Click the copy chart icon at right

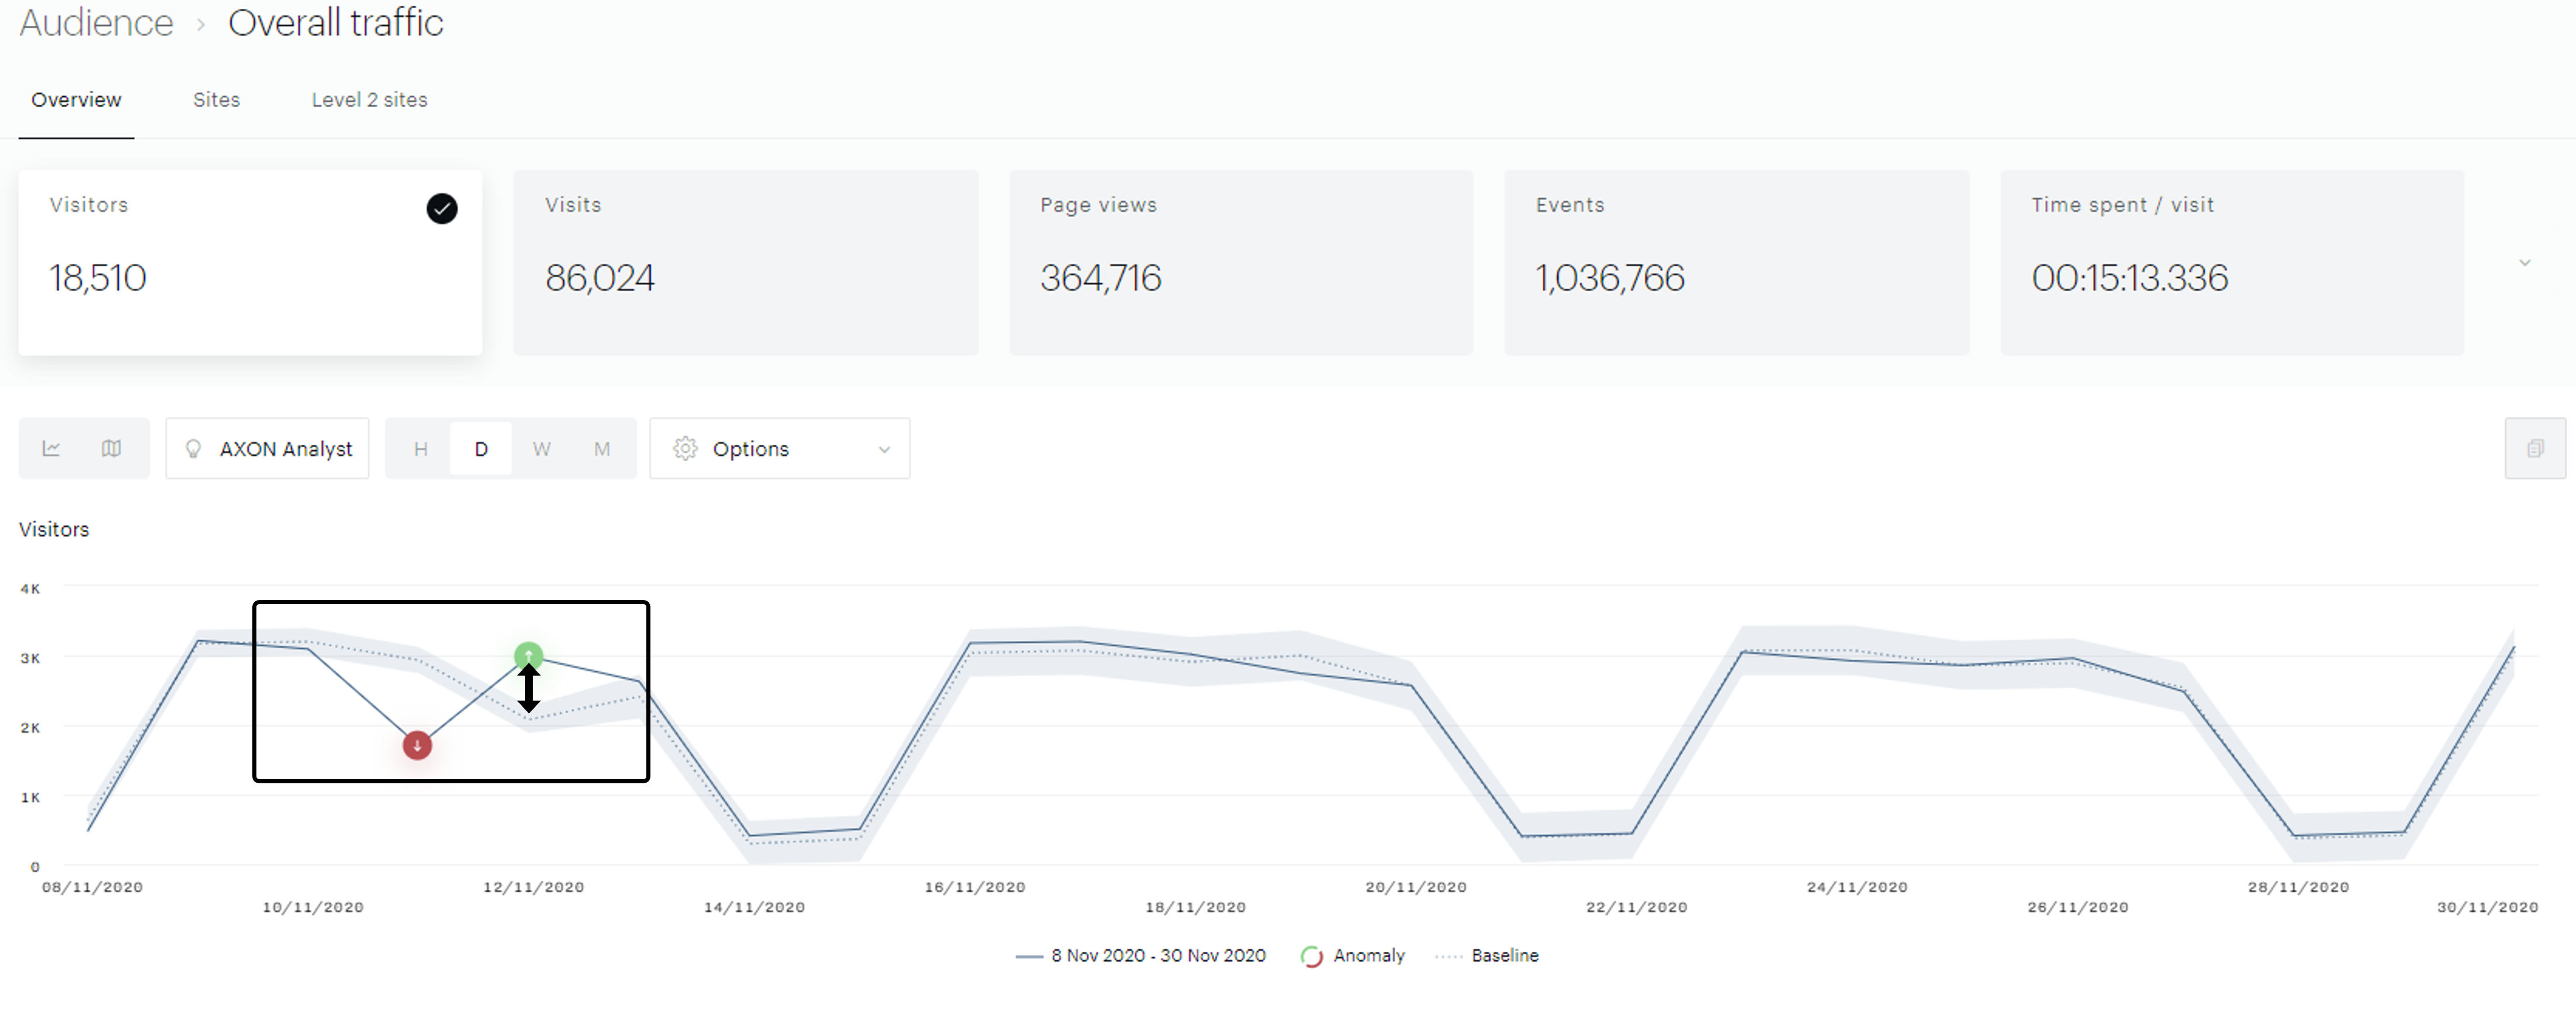(x=2534, y=449)
